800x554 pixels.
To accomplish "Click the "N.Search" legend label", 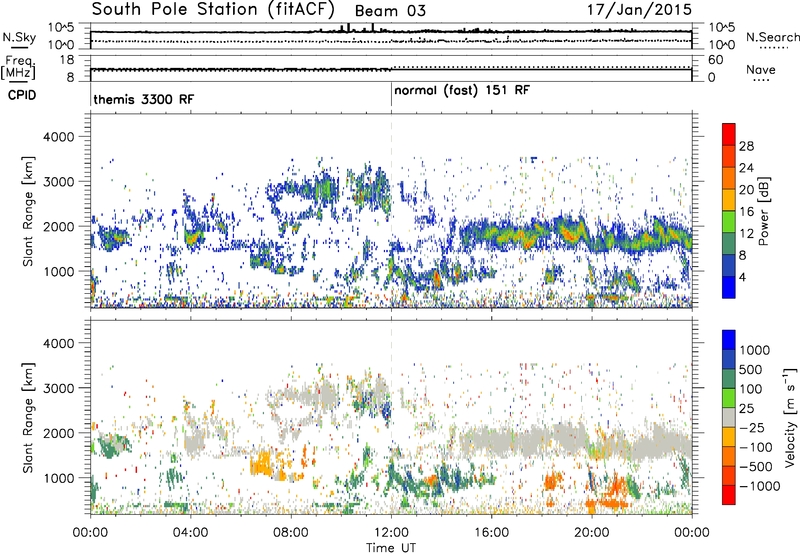I will click(x=772, y=37).
